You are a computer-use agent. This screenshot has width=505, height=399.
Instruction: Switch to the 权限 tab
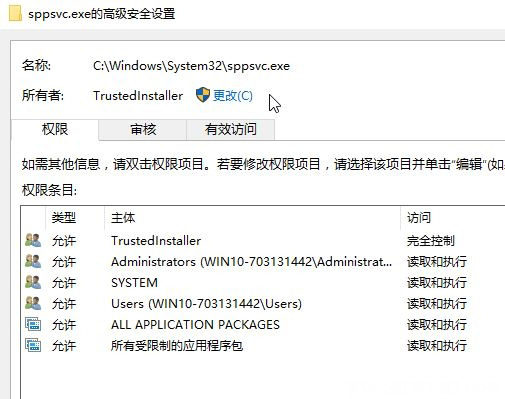pos(55,129)
